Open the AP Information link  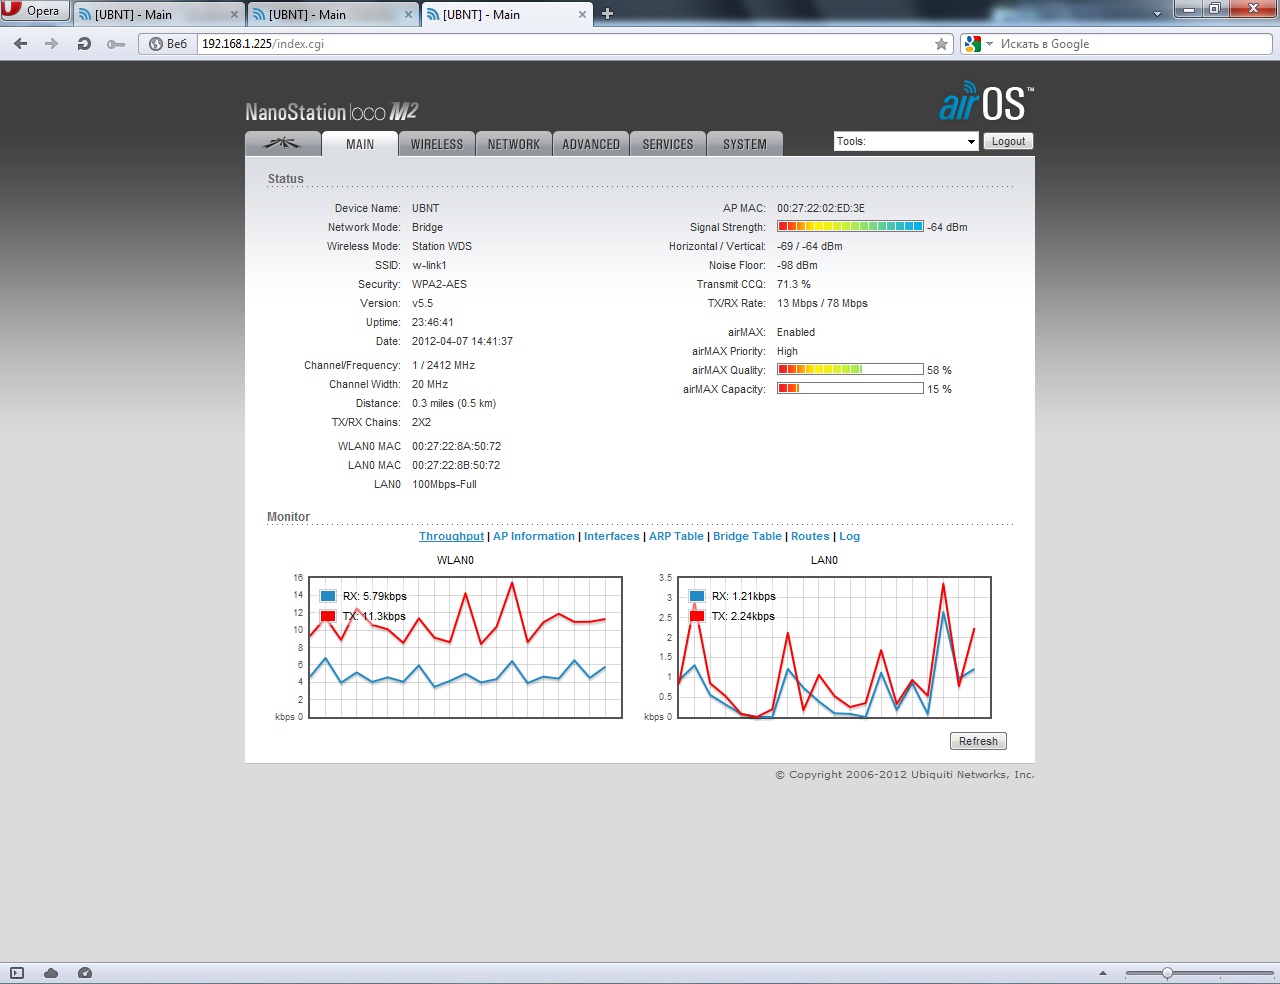coord(534,537)
